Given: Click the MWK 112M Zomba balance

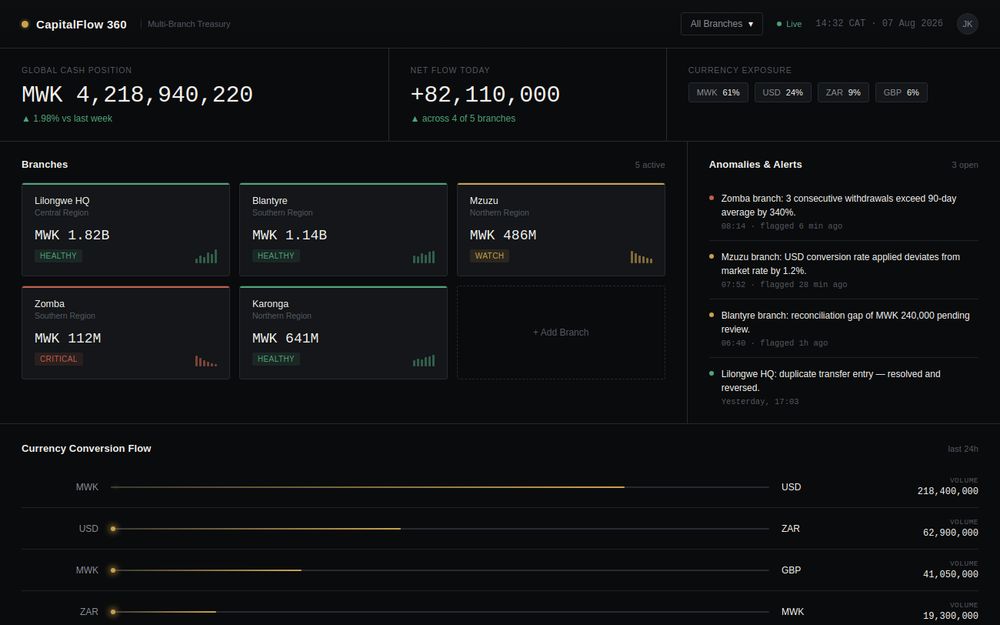Looking at the screenshot, I should 68,338.
